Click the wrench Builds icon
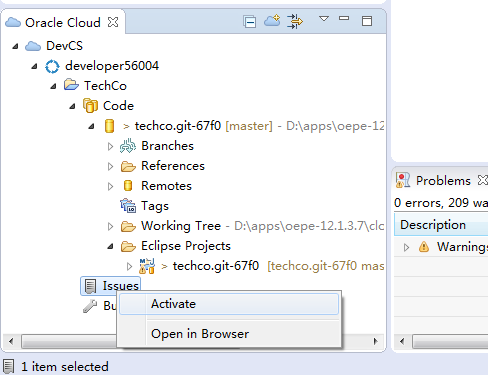The image size is (488, 375). click(x=90, y=306)
